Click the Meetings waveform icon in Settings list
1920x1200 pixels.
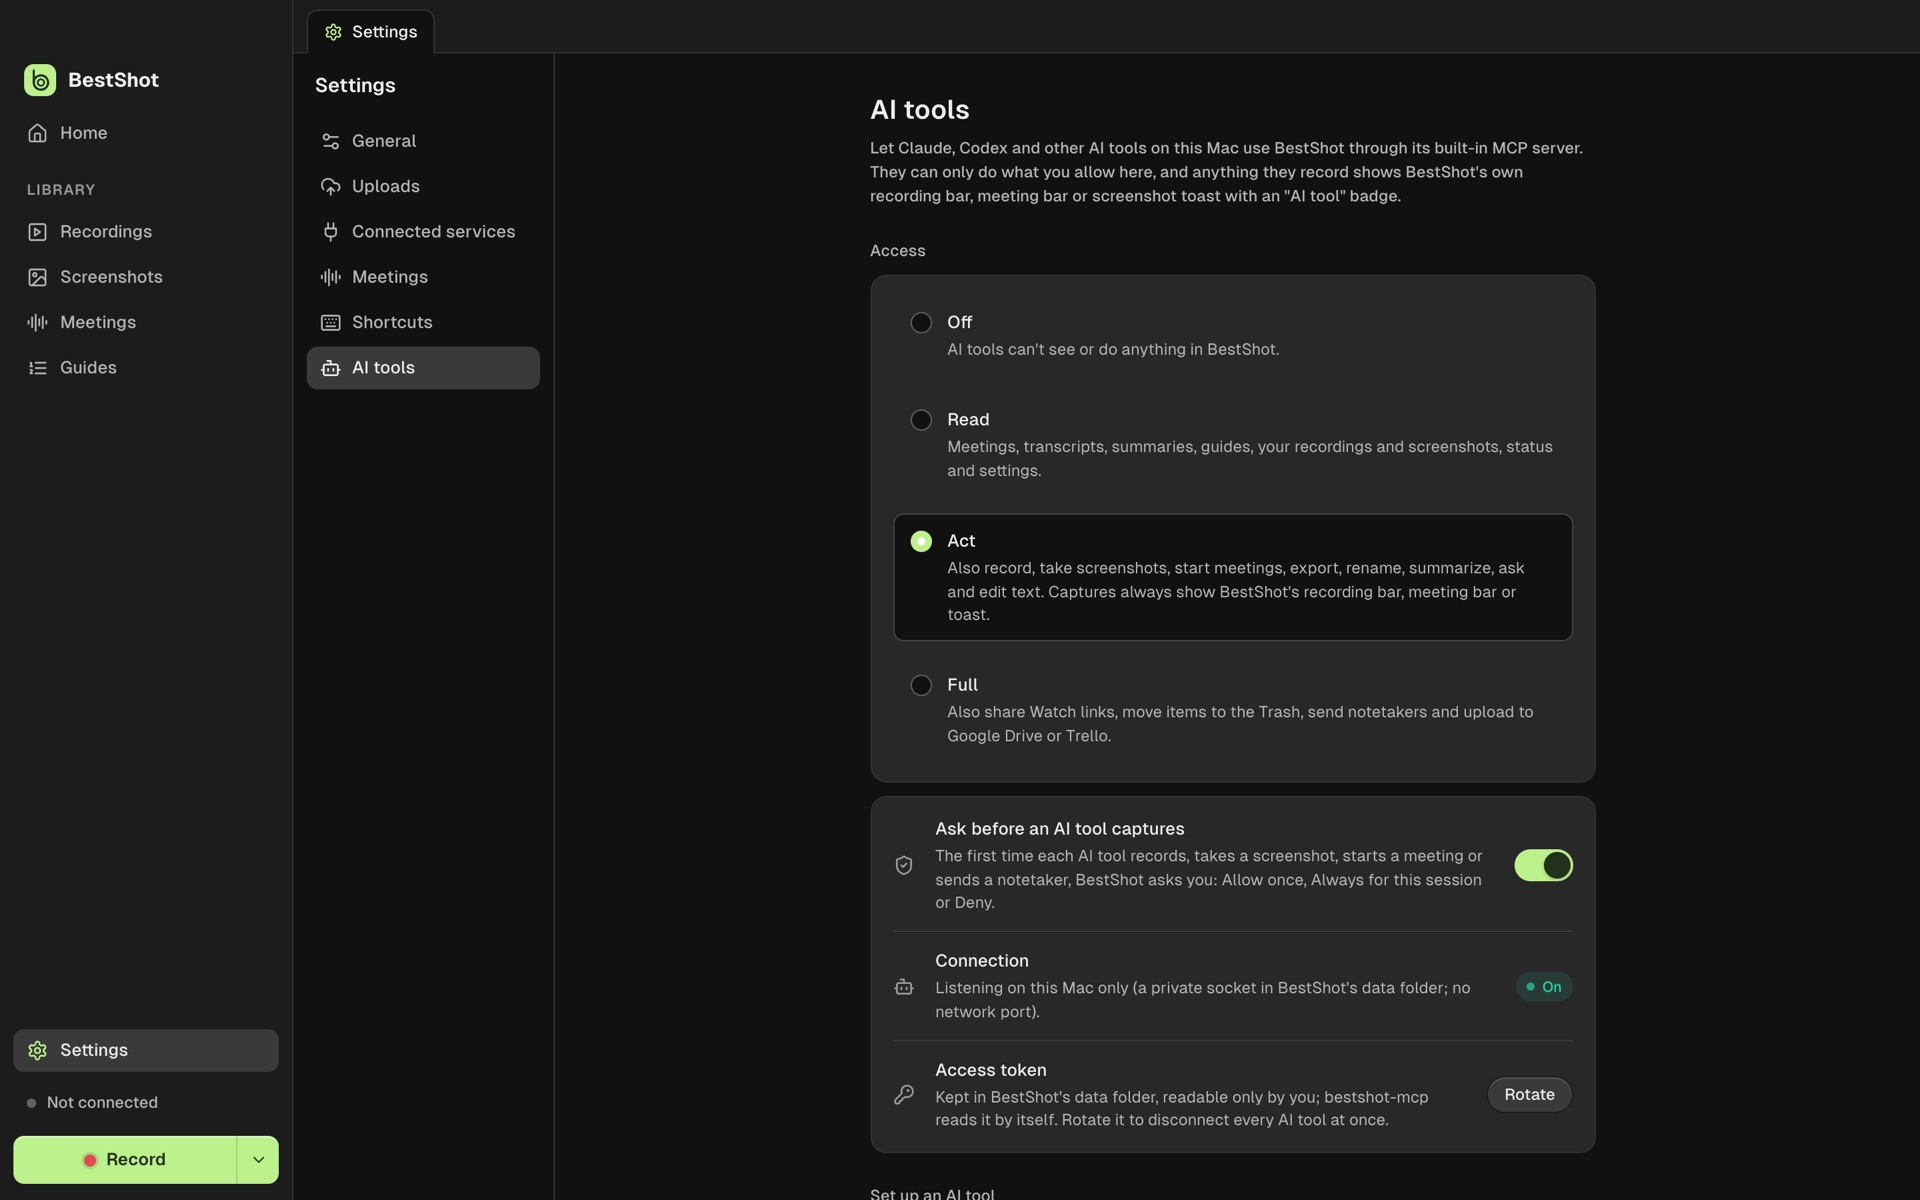pyautogui.click(x=330, y=277)
